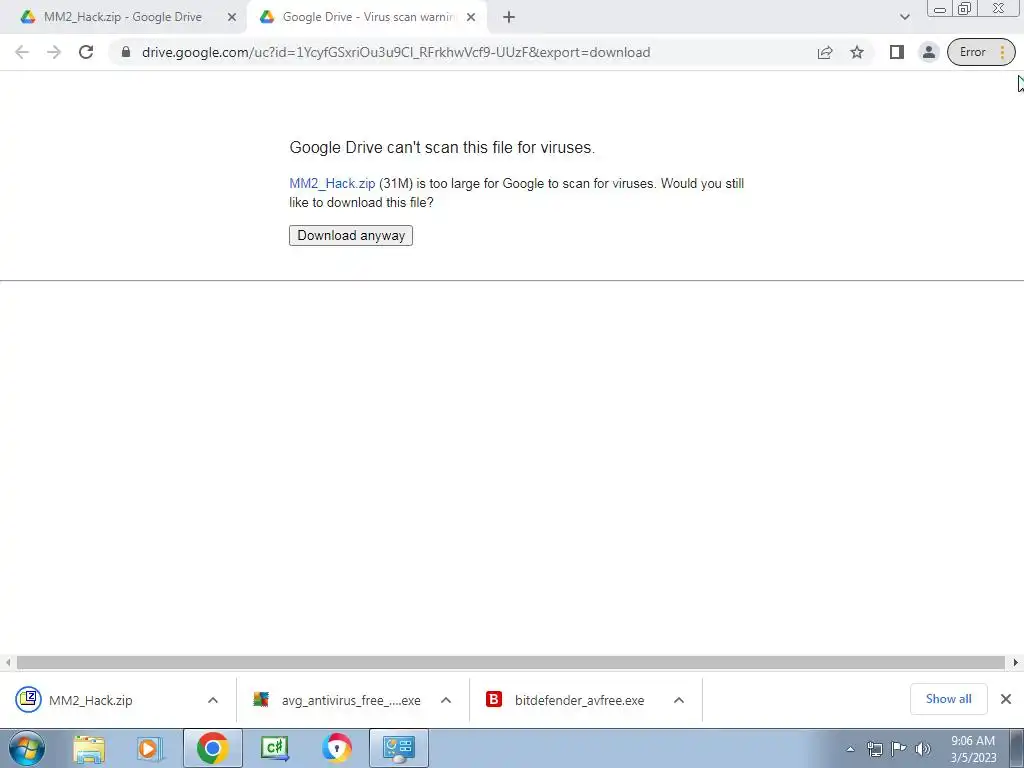Open the tab search chevron
1024x768 pixels.
[x=904, y=17]
